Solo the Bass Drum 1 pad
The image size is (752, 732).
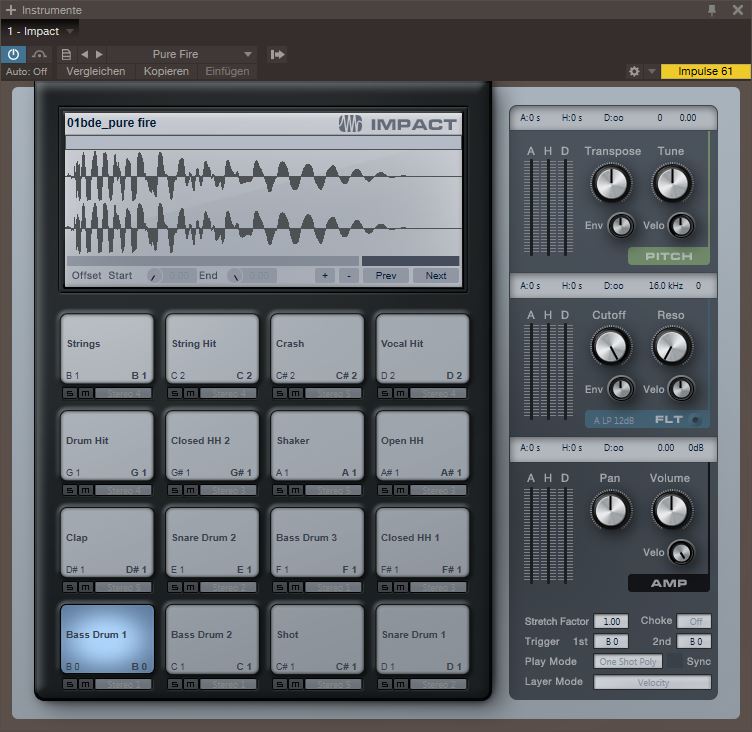tap(70, 684)
